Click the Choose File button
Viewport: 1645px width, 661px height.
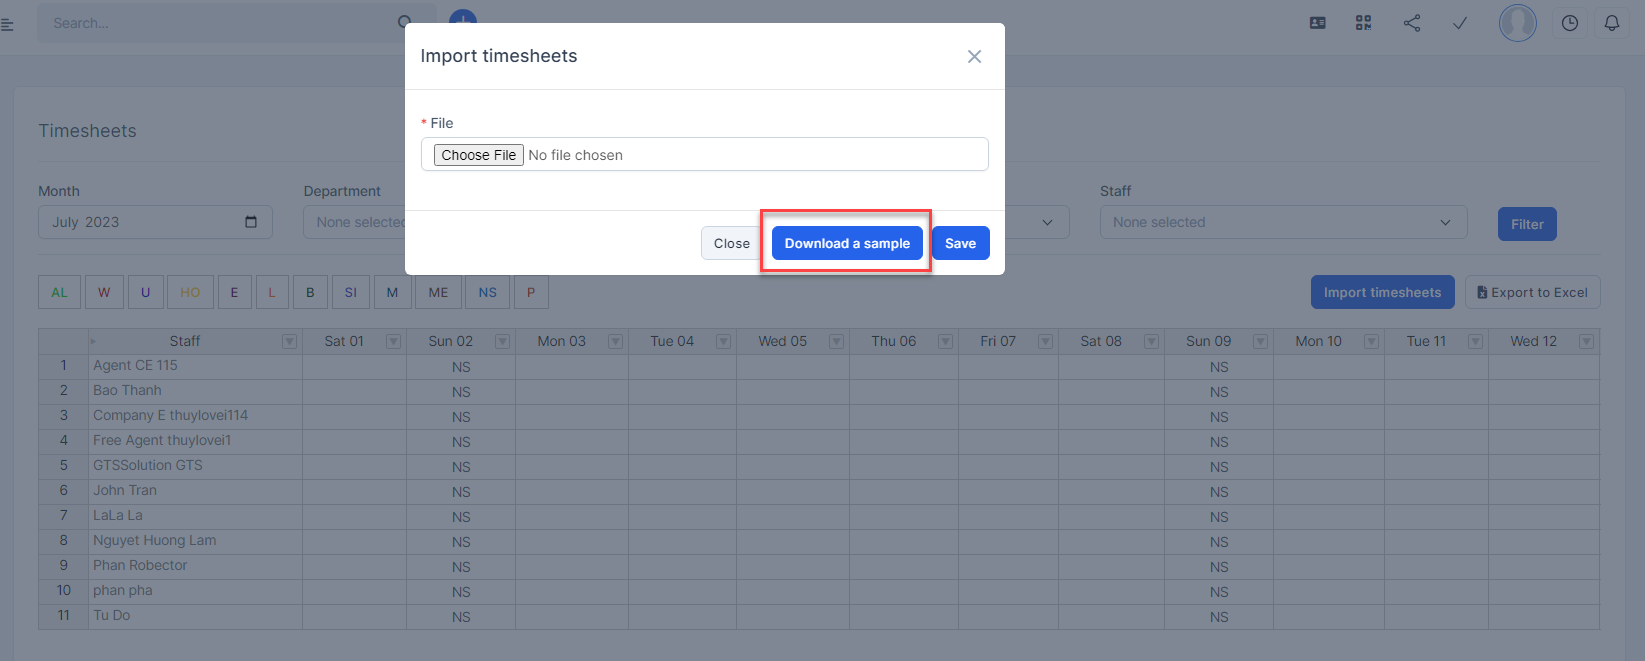coord(479,155)
